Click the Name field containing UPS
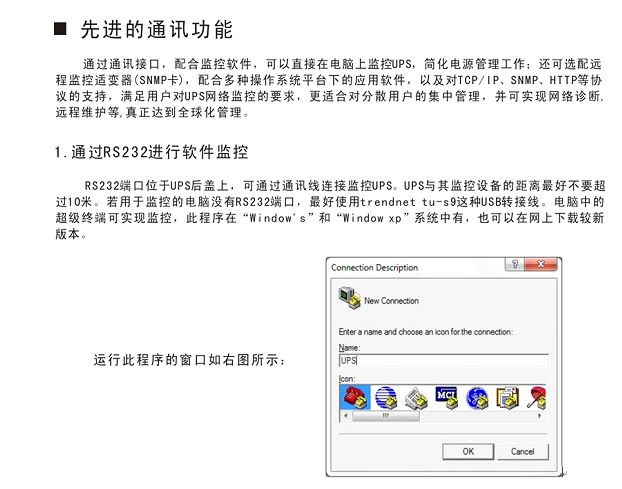This screenshot has width=622, height=489. (443, 361)
